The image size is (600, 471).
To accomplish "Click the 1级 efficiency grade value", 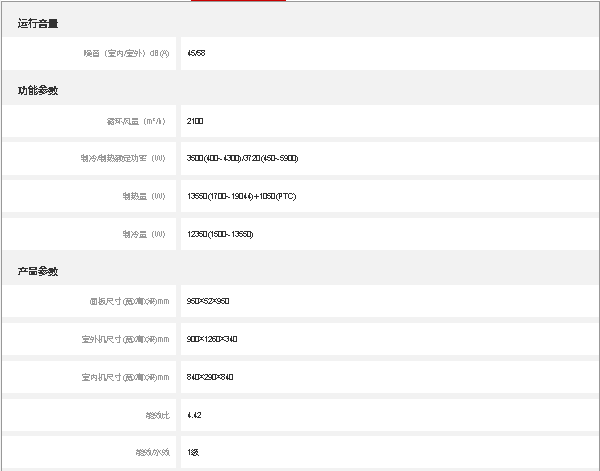I will point(192,452).
